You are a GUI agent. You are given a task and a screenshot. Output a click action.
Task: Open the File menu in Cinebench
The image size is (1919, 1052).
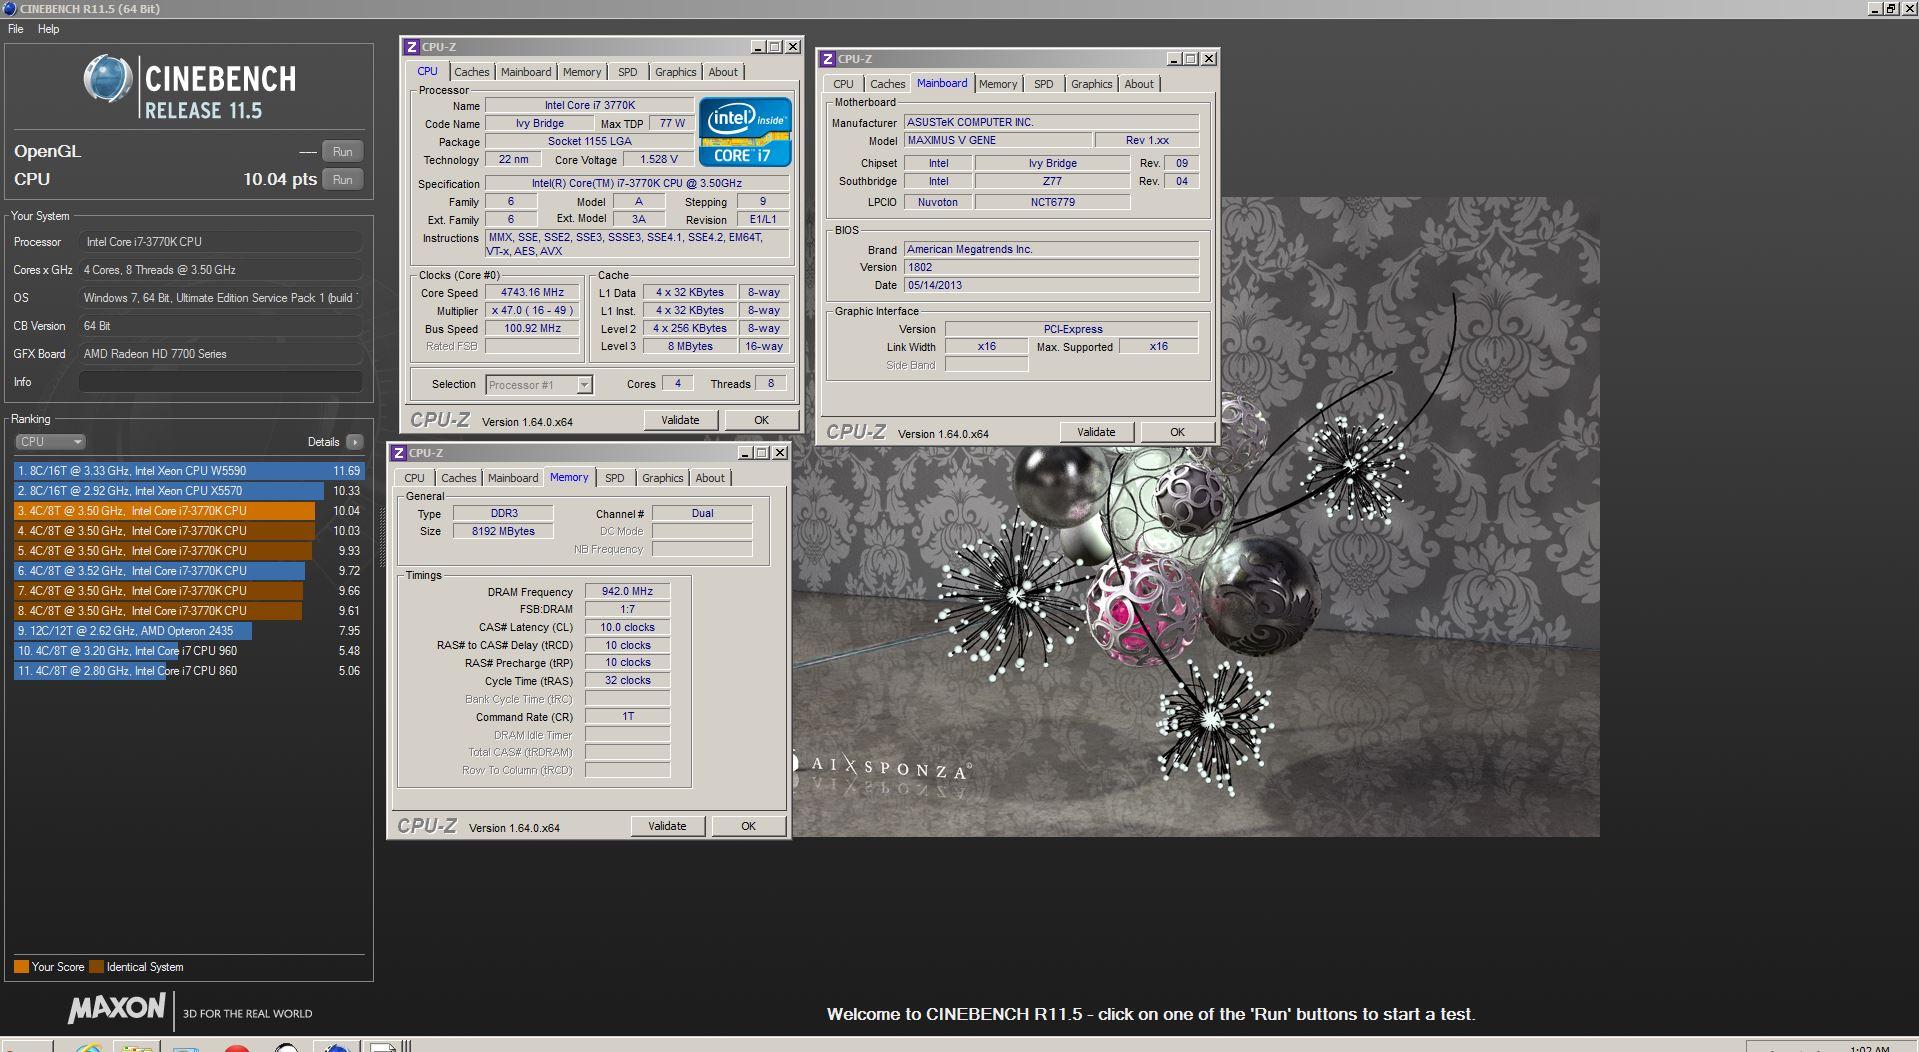(16, 29)
